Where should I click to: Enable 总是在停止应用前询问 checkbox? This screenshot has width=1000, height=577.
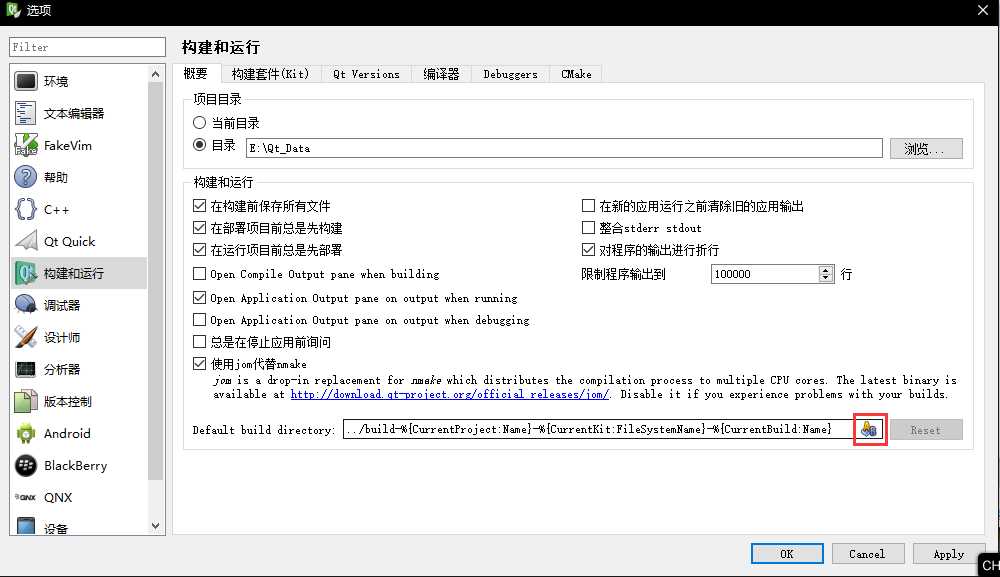point(200,342)
